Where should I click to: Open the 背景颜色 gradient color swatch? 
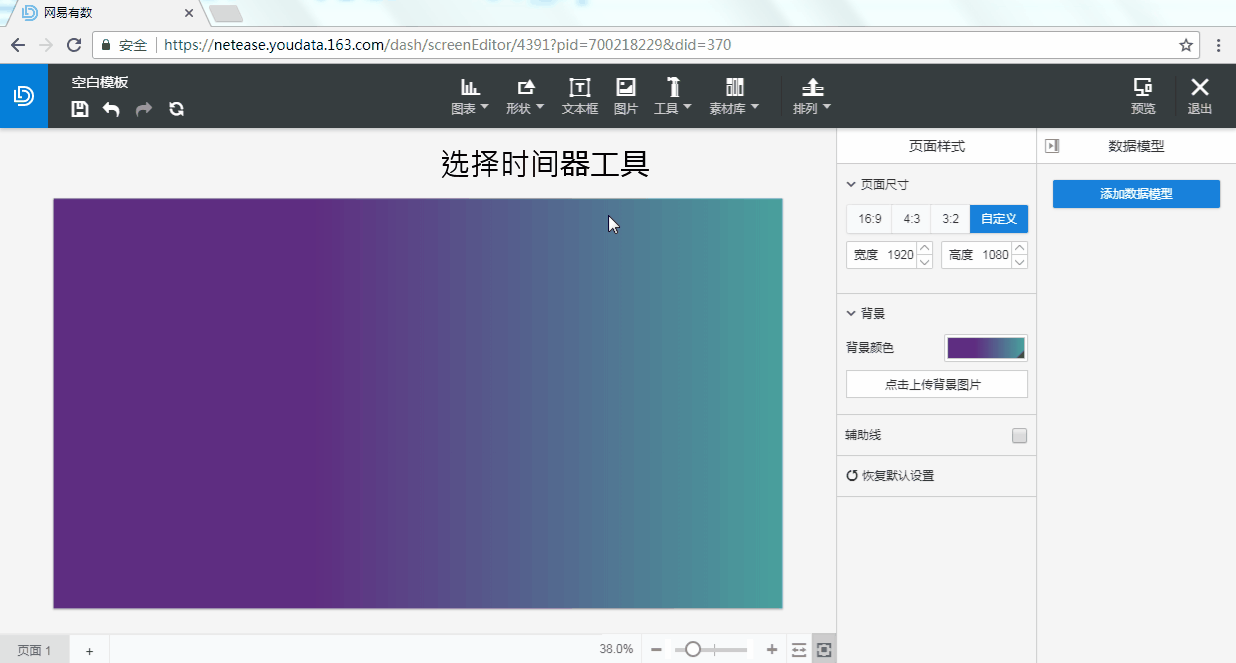pyautogui.click(x=986, y=348)
